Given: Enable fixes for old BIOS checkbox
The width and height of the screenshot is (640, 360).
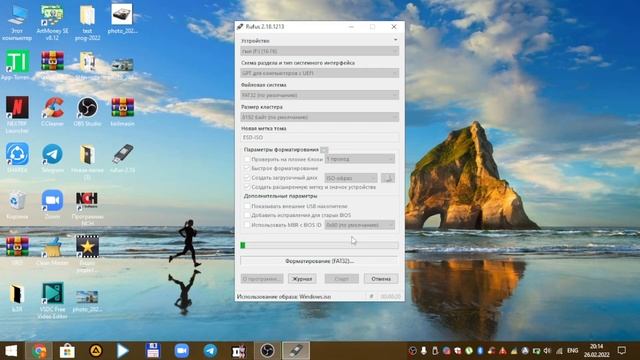Looking at the screenshot, I should point(247,215).
